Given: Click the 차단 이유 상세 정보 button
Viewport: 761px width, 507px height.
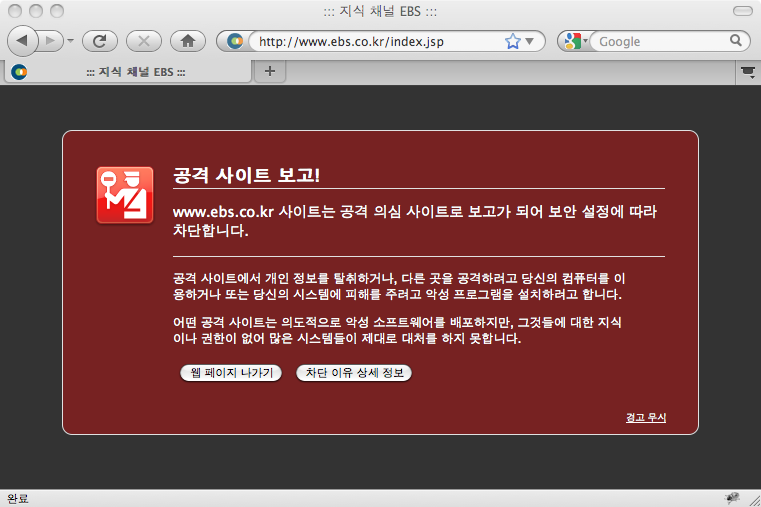Looking at the screenshot, I should 354,373.
